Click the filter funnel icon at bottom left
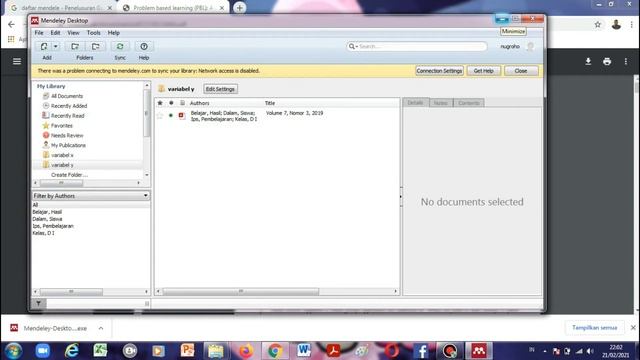640x360 pixels. pyautogui.click(x=38, y=303)
